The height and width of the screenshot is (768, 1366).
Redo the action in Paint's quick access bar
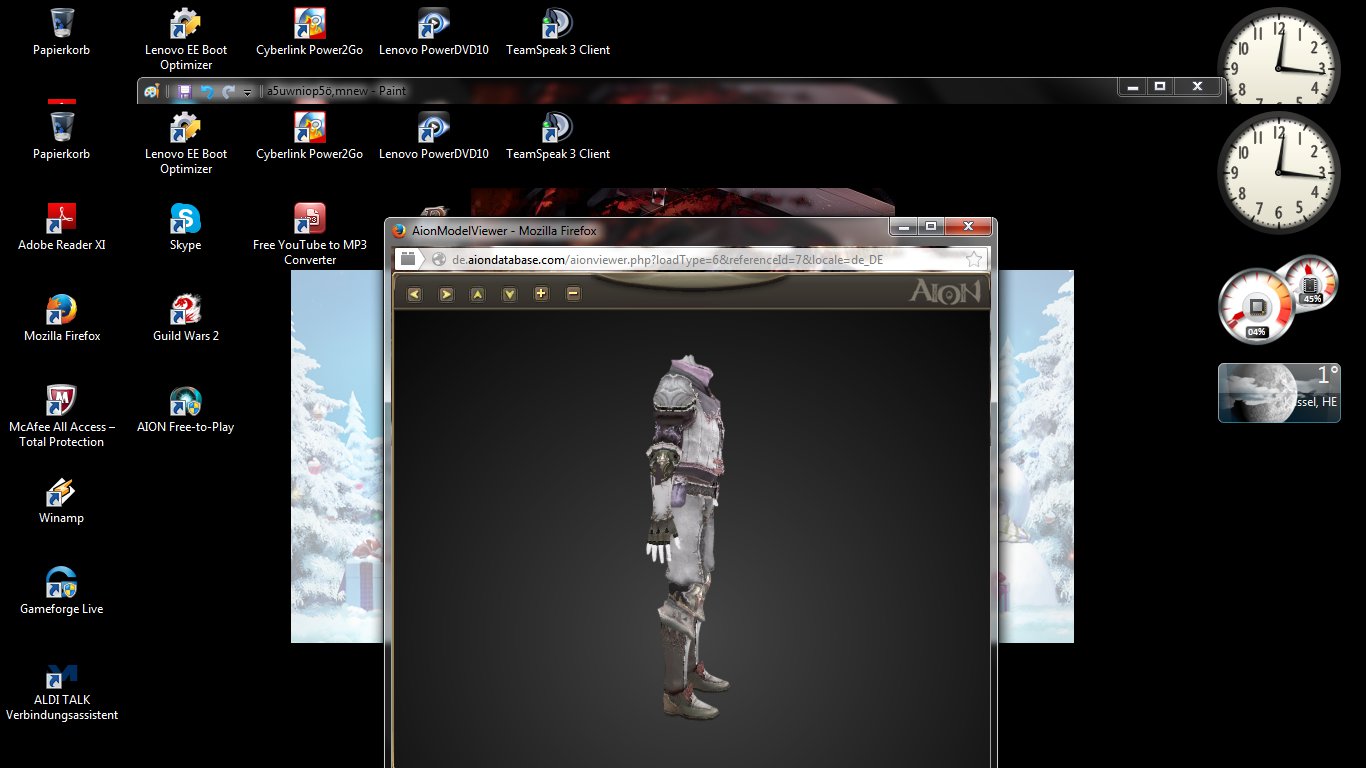click(229, 91)
